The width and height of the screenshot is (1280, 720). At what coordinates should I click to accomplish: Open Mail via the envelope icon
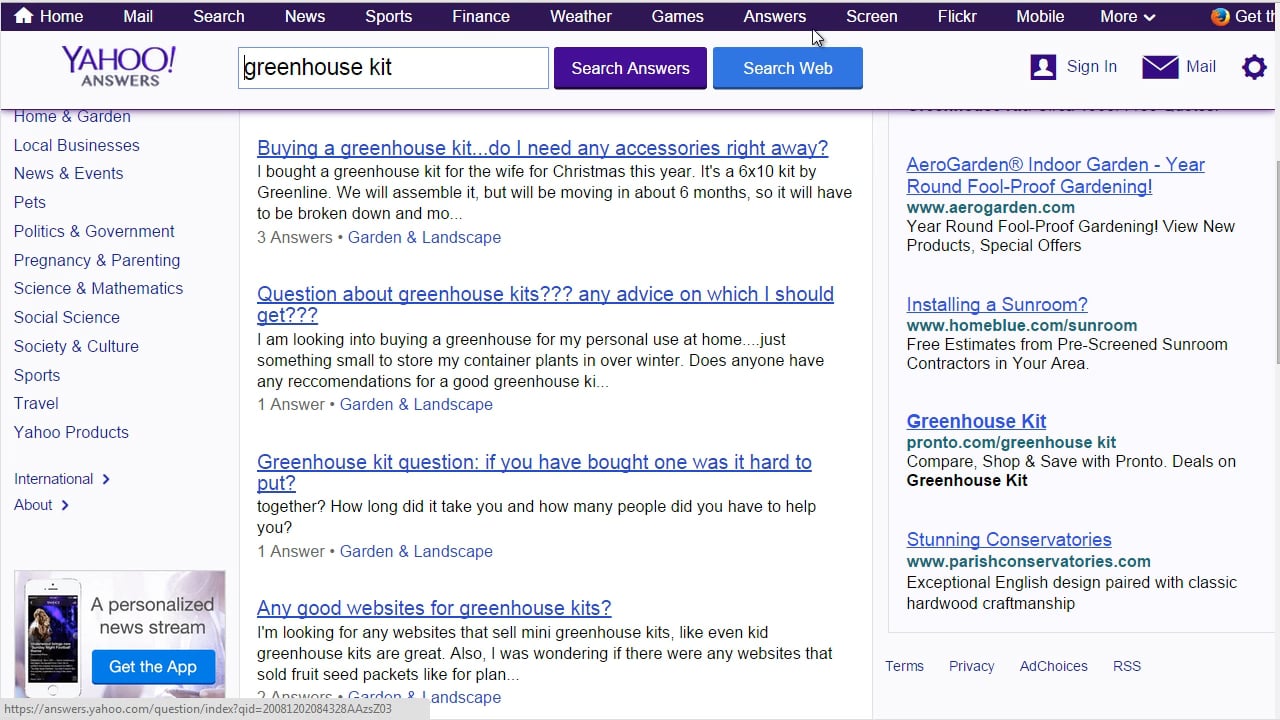1160,67
